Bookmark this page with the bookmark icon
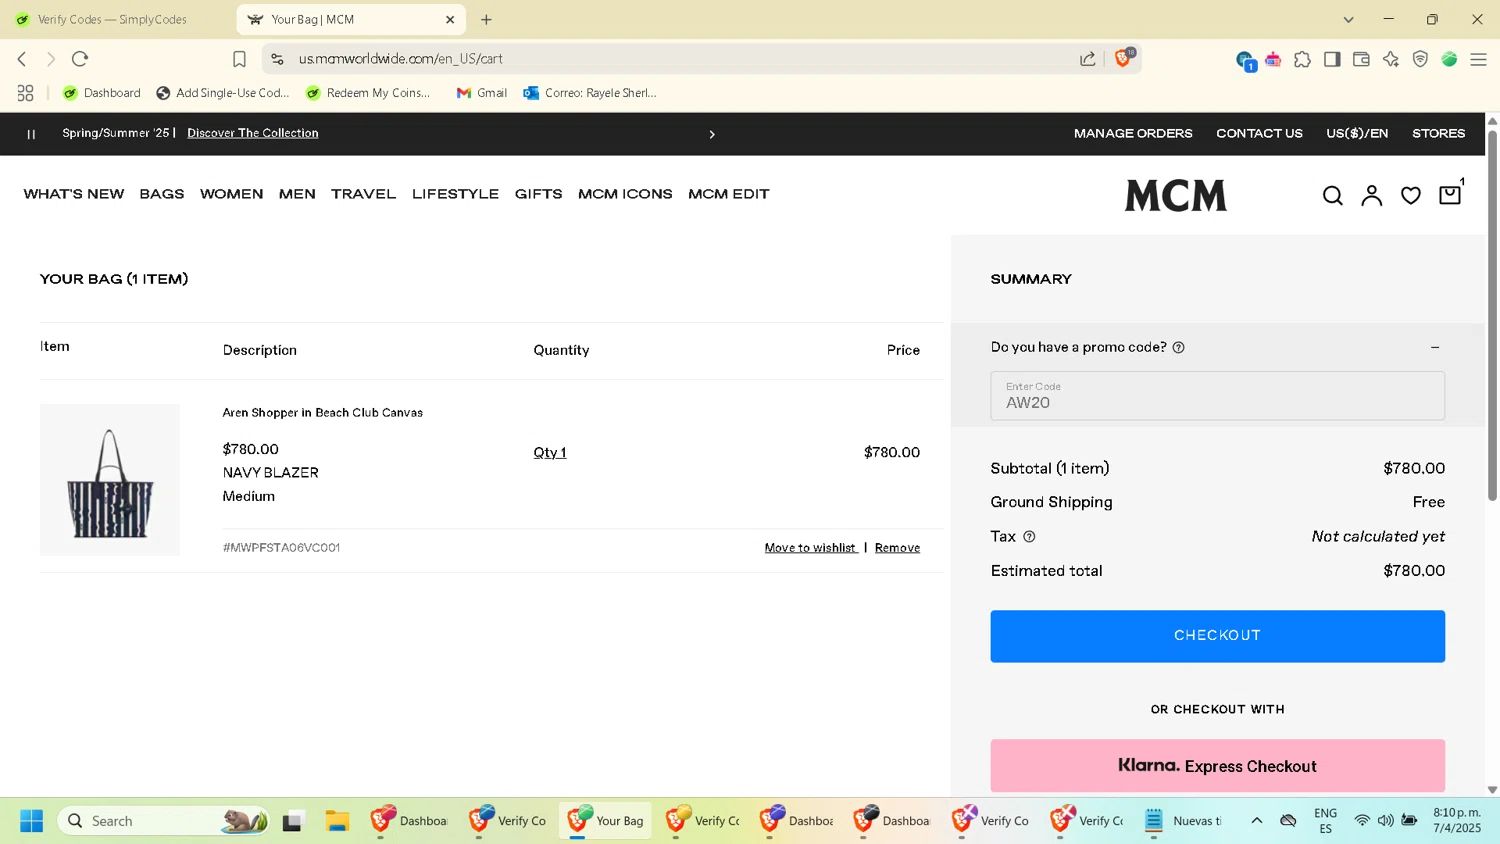 coord(239,59)
